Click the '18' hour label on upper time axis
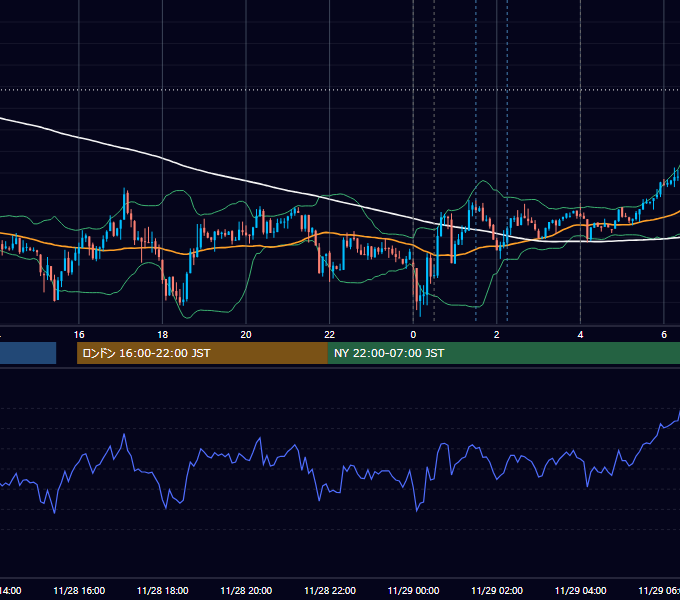680x600 pixels. (162, 335)
